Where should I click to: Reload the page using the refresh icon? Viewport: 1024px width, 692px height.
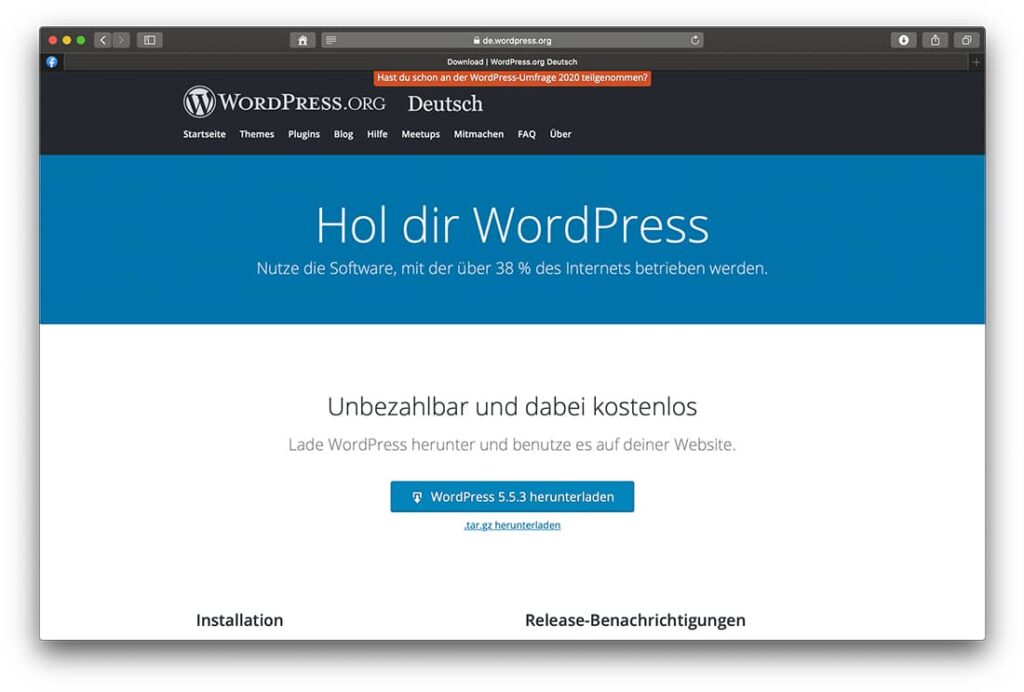(695, 40)
